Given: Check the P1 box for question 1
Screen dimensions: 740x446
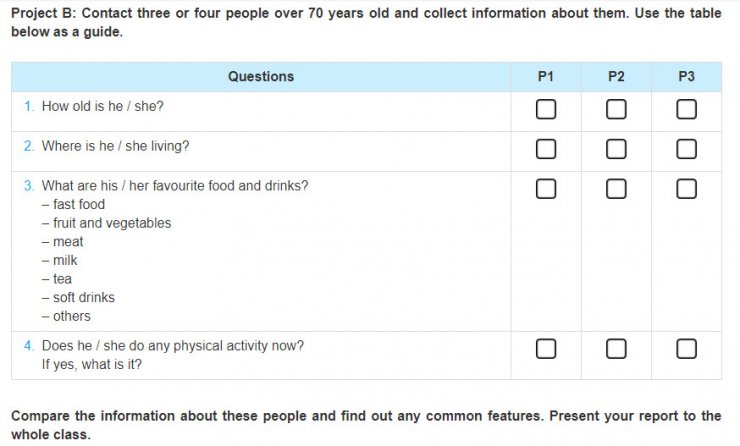Looking at the screenshot, I should [545, 109].
